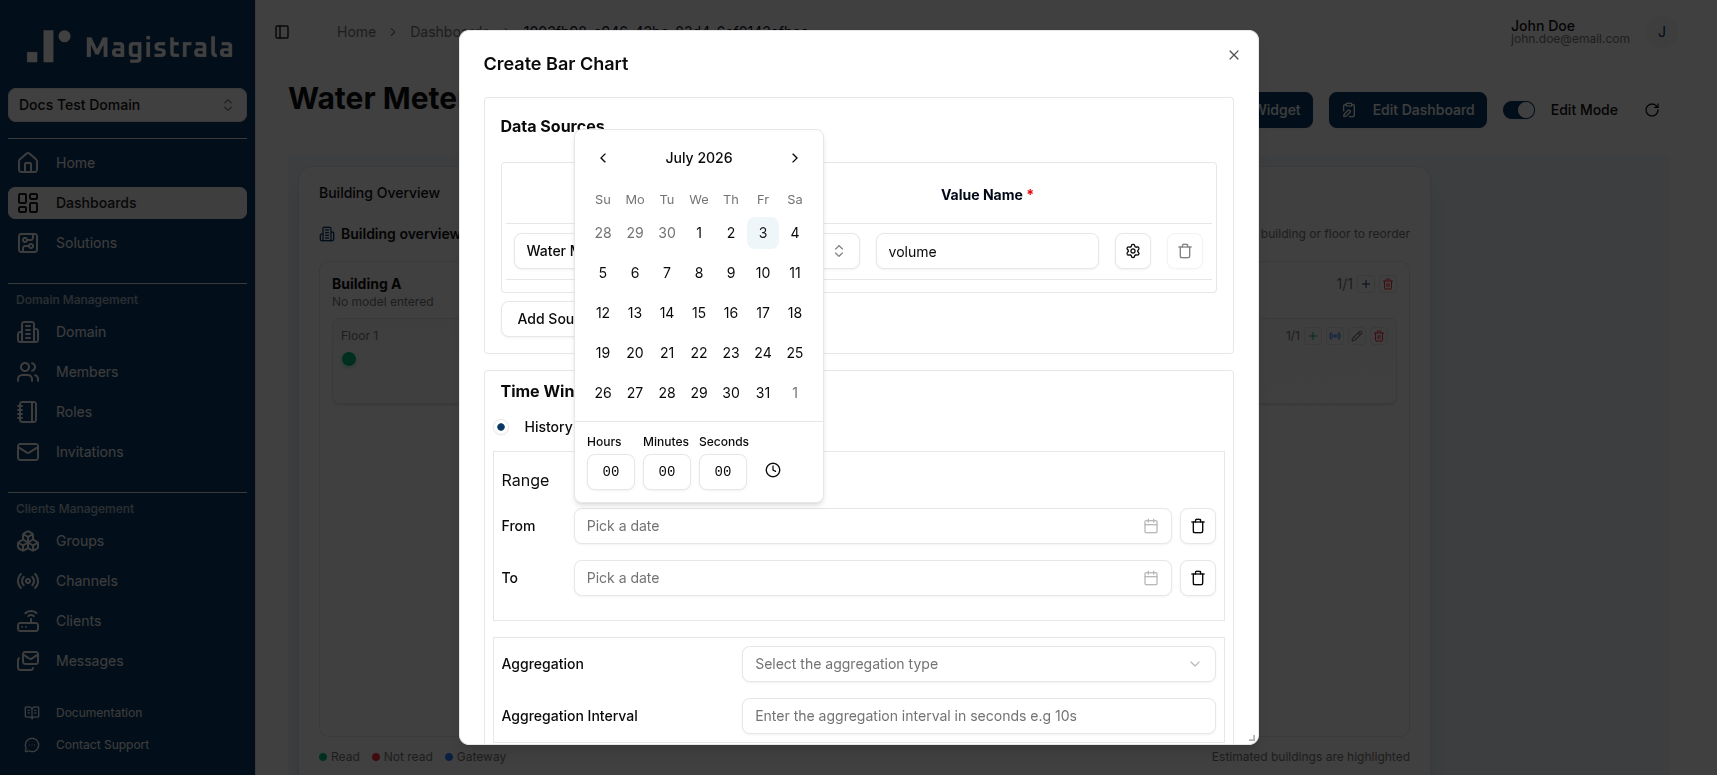This screenshot has width=1717, height=775.
Task: Select July 3 in the calendar
Action: point(763,233)
